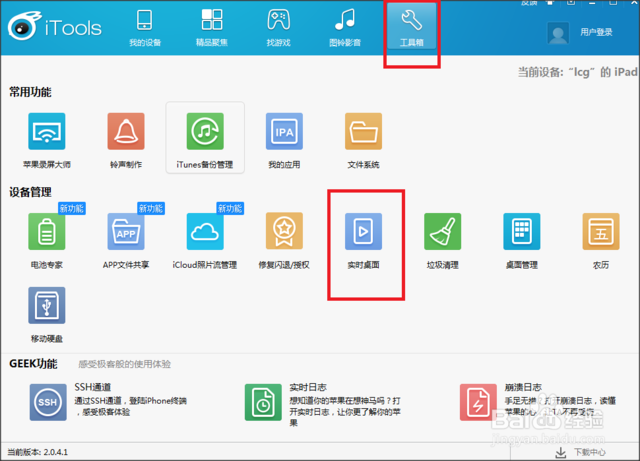
Task: Launch iTunes备份管理 backup manager
Action: pos(205,132)
